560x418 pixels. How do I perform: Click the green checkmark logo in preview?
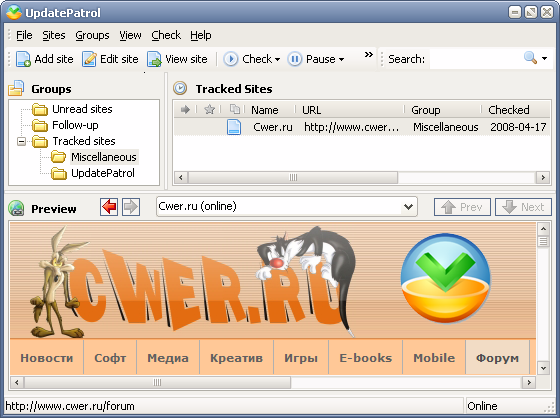coord(445,278)
